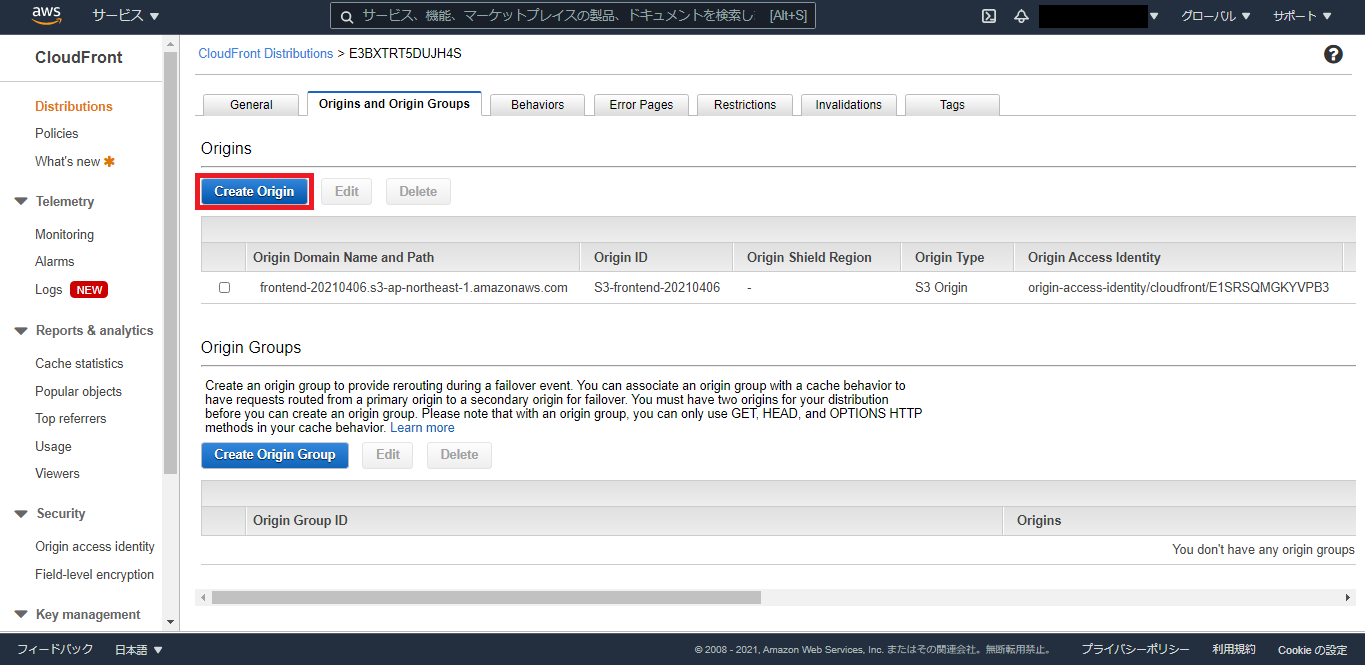The width and height of the screenshot is (1365, 665).
Task: Open the 利用規約 terms of use link
Action: click(x=1234, y=650)
